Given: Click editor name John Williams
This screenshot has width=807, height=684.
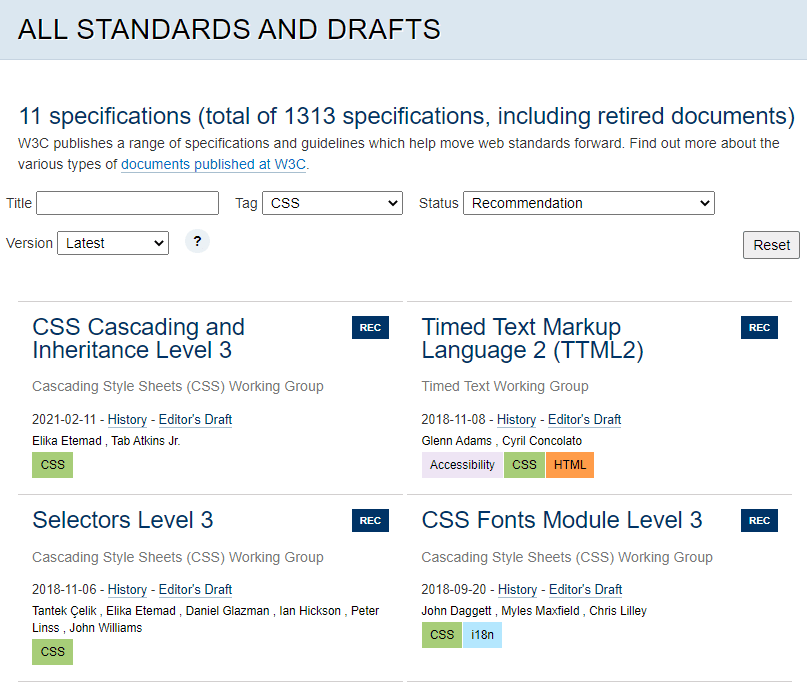Looking at the screenshot, I should click(106, 628).
